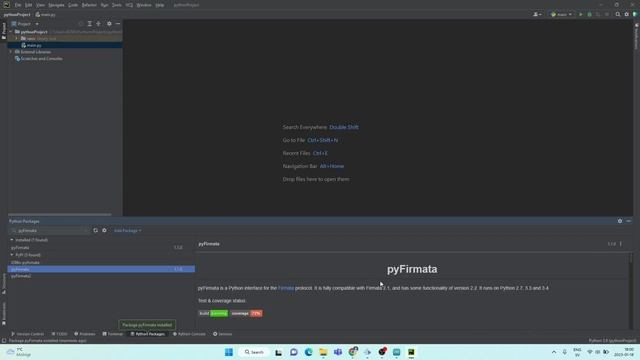Click the green Run button
This screenshot has height=360, width=640.
581,14
